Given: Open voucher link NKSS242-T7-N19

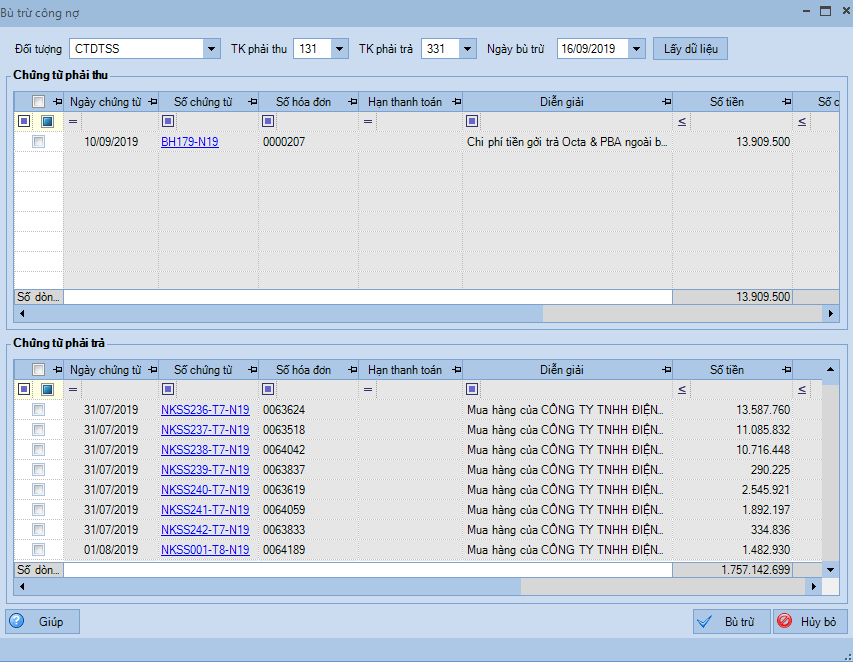Looking at the screenshot, I should tap(205, 530).
